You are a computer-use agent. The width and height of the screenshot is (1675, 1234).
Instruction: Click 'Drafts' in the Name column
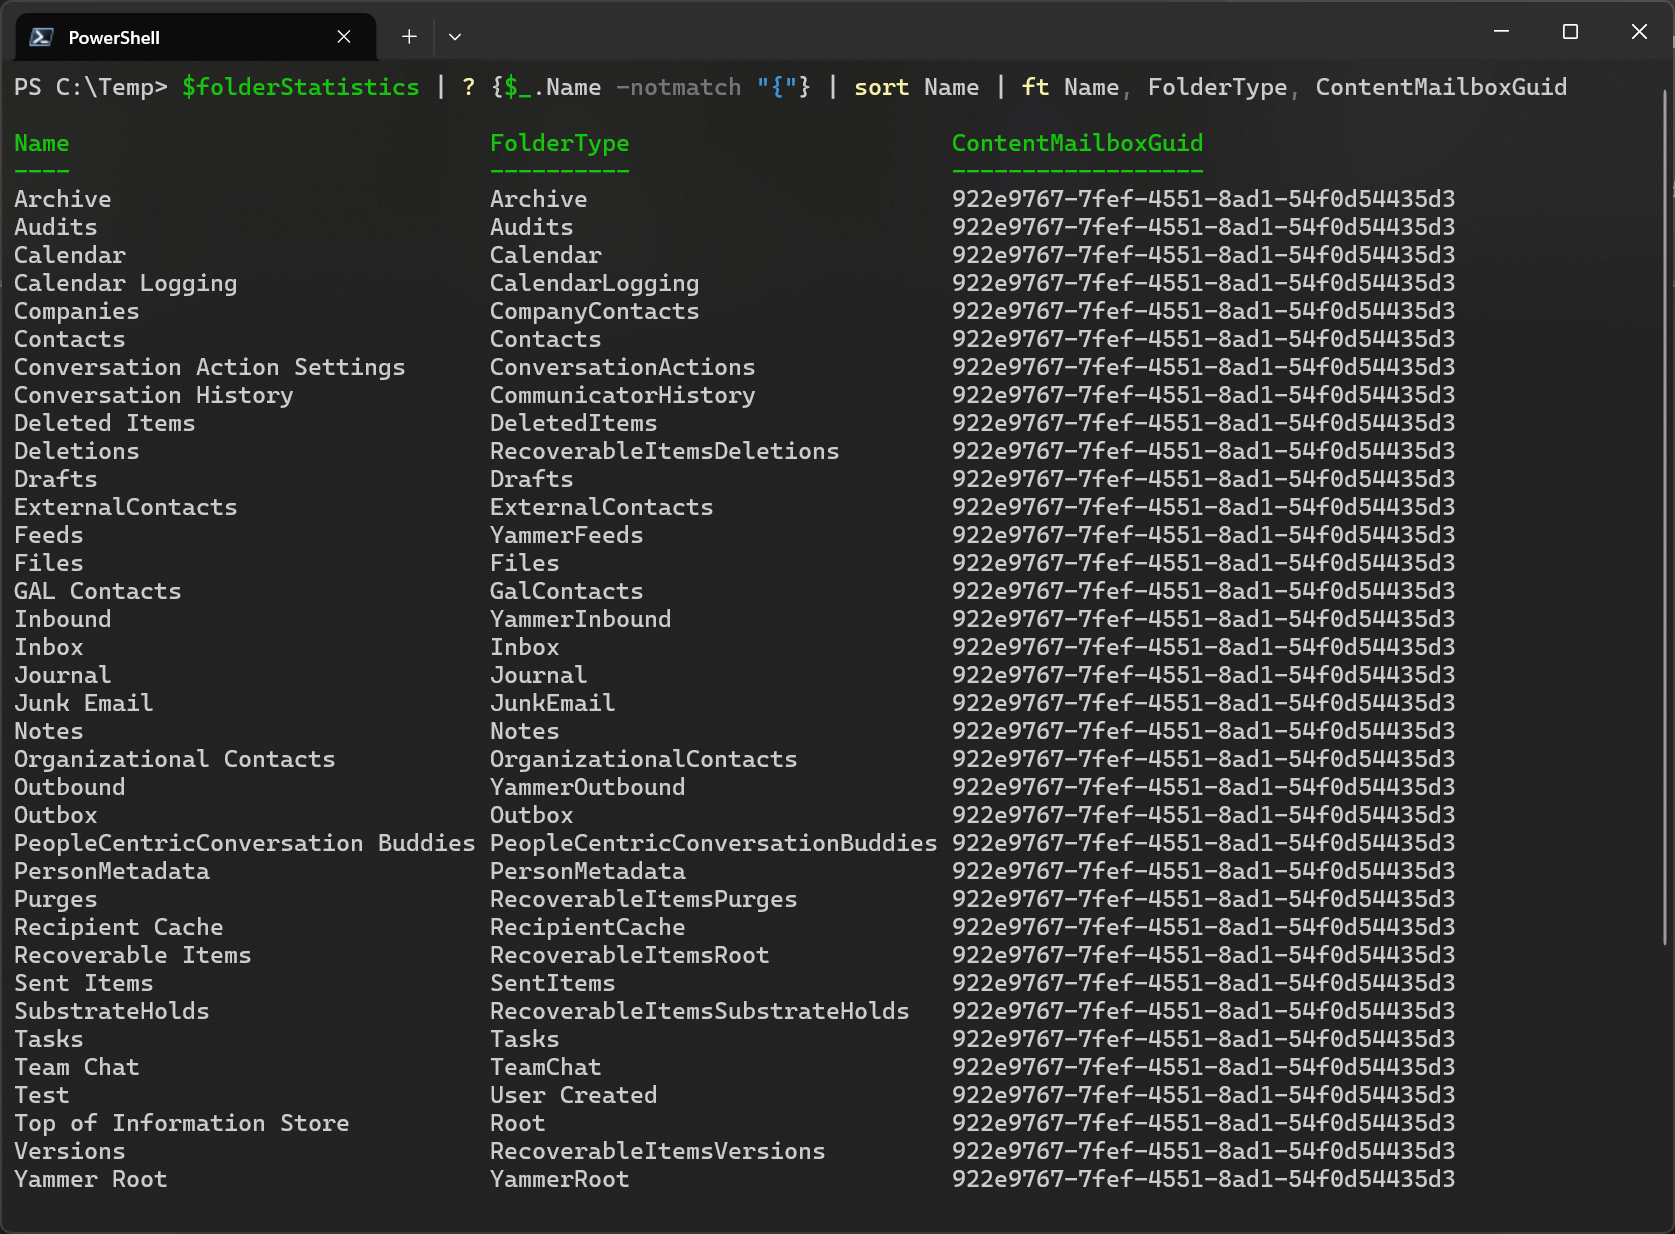[56, 479]
